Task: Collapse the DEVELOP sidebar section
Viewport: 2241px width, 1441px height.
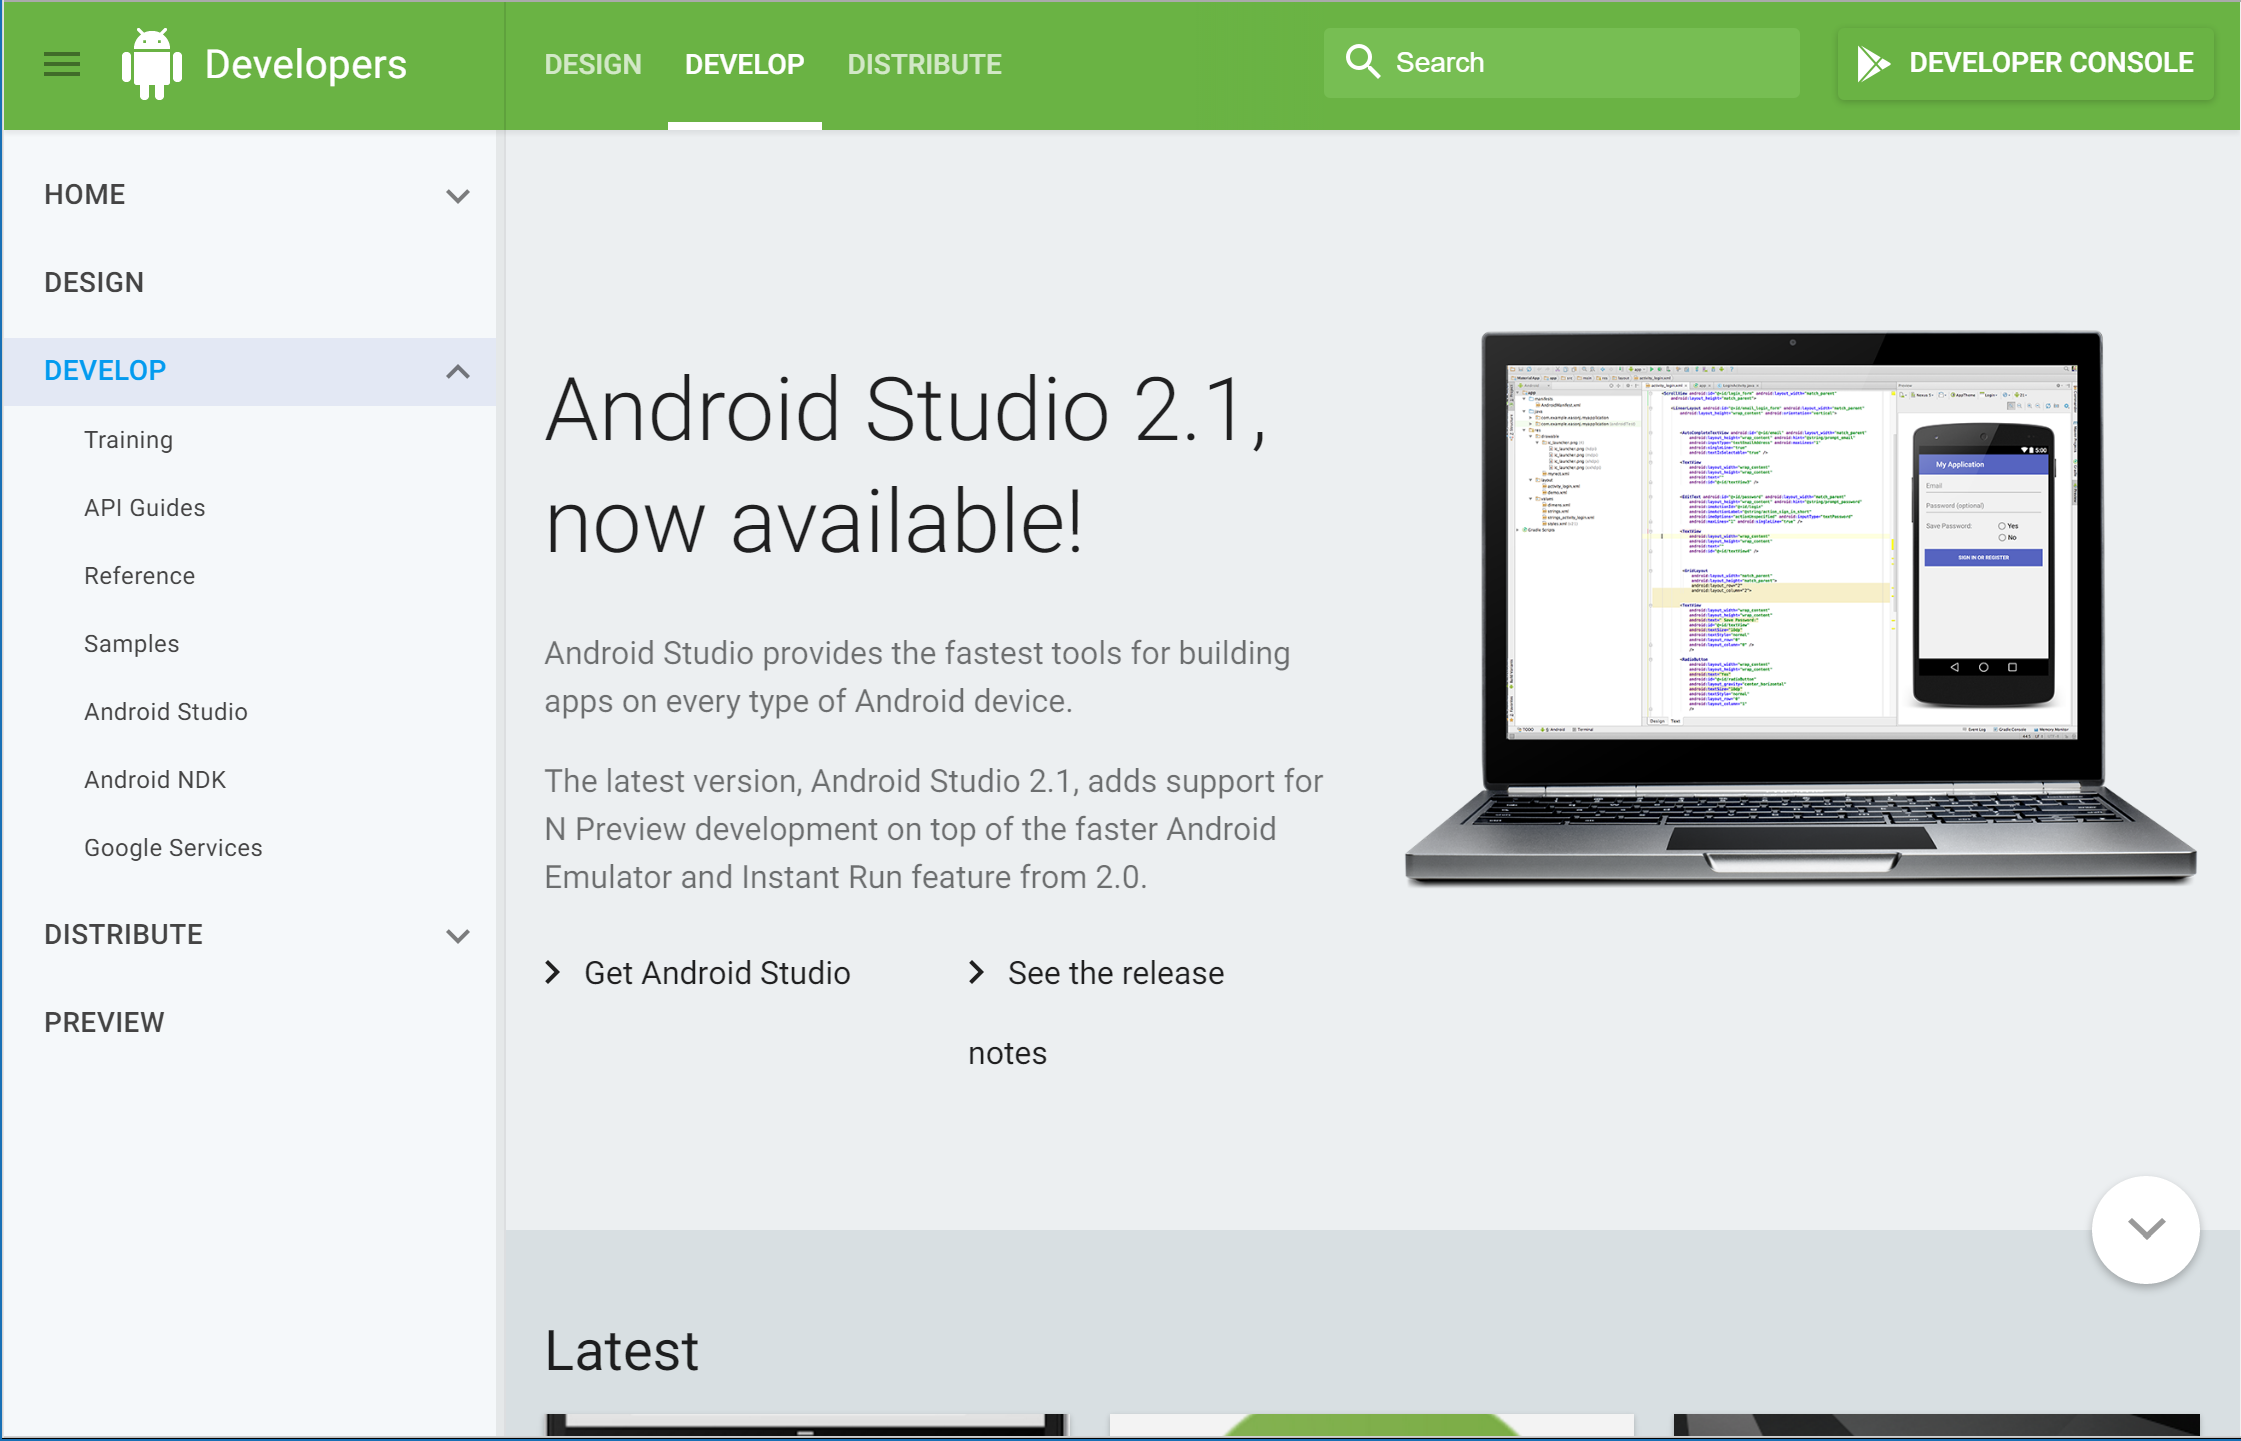Action: point(458,372)
